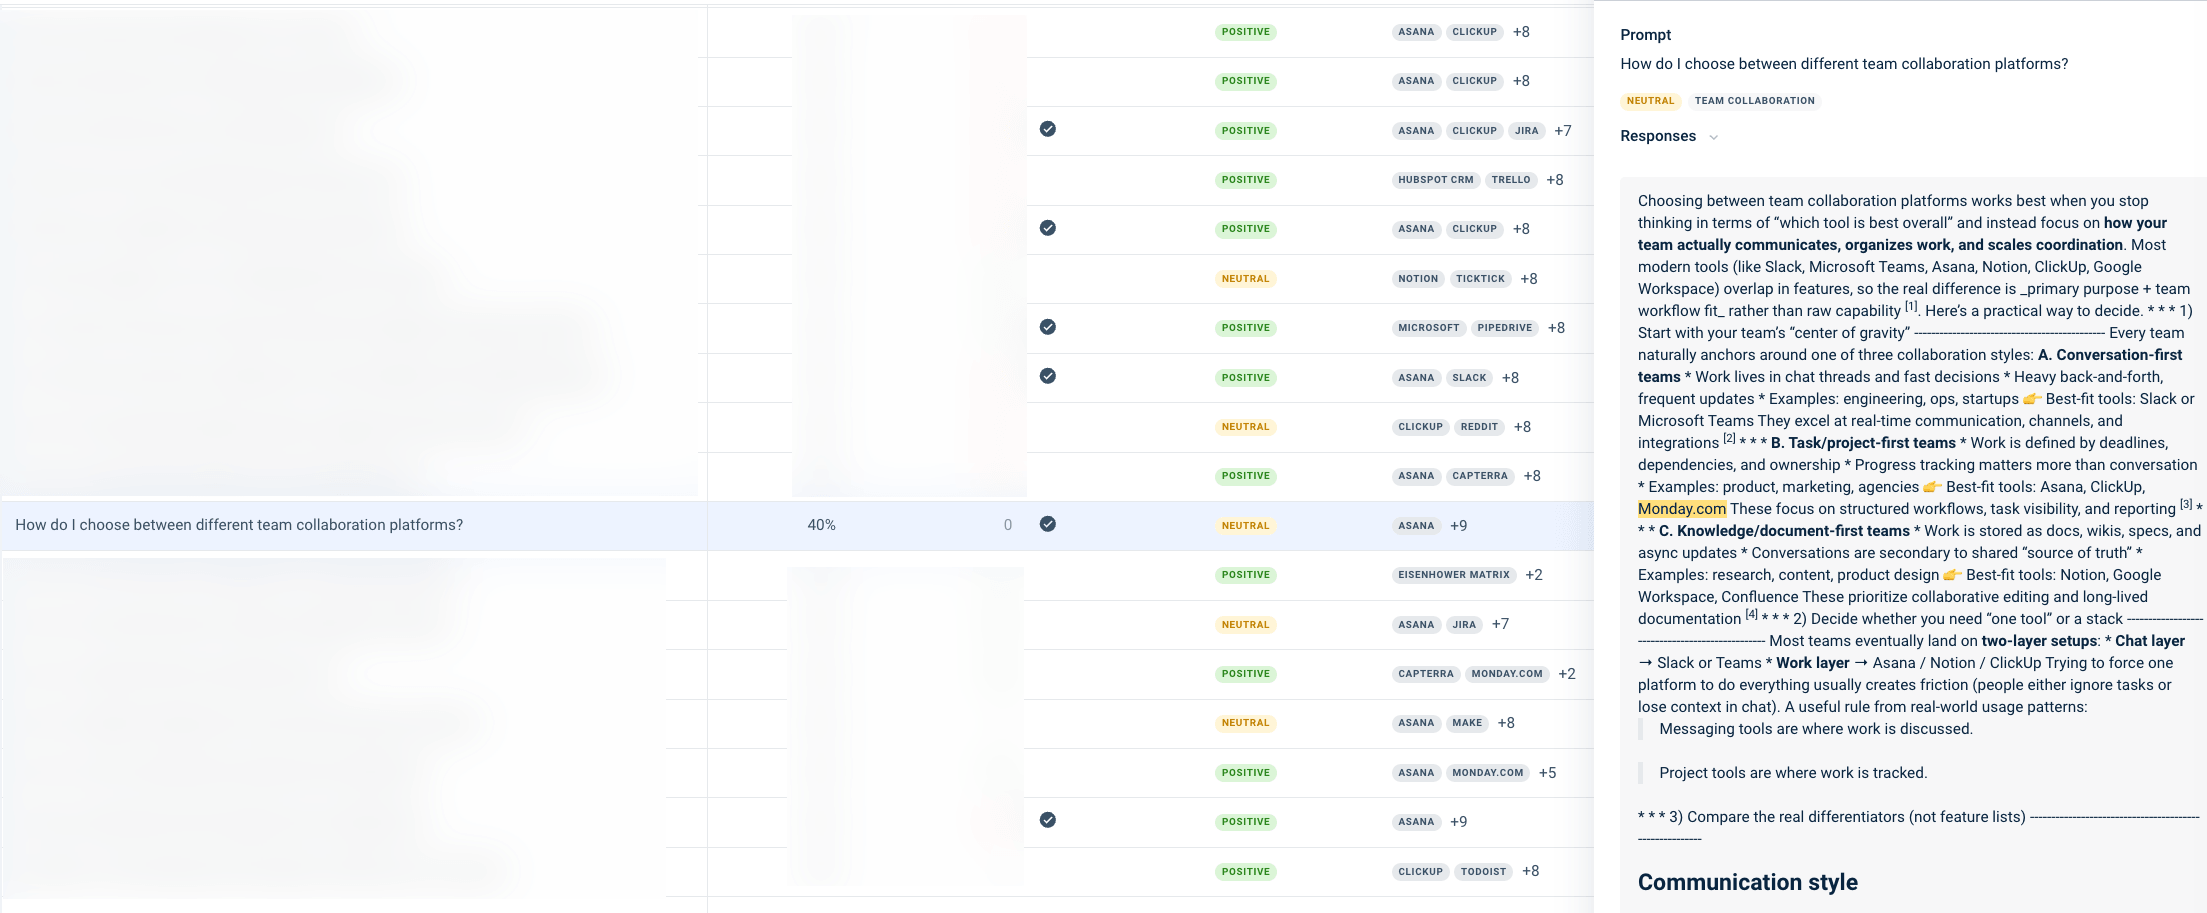Screen dimensions: 2207x913
Task: Expand +8 next to the PIPEDRIVE tag
Action: pyautogui.click(x=1556, y=328)
